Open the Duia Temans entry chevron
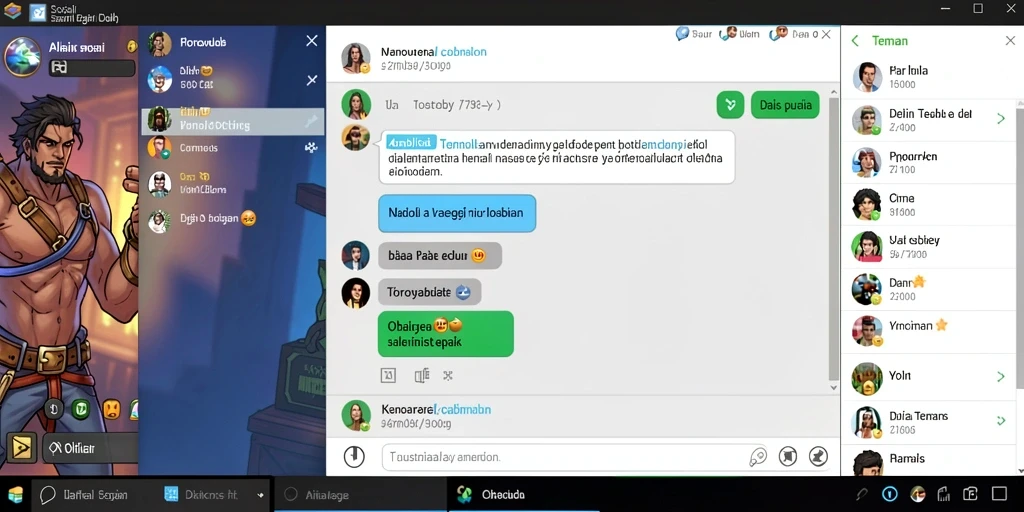 tap(1000, 421)
